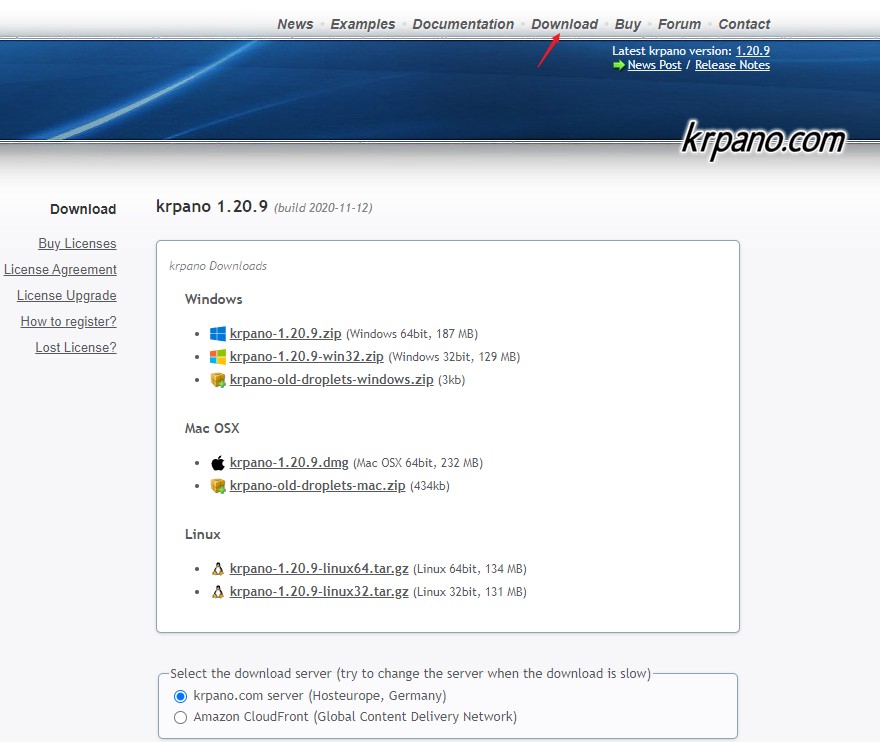Click the Linux penguin icon for linux32 tarball
The height and width of the screenshot is (742, 880).
click(218, 592)
